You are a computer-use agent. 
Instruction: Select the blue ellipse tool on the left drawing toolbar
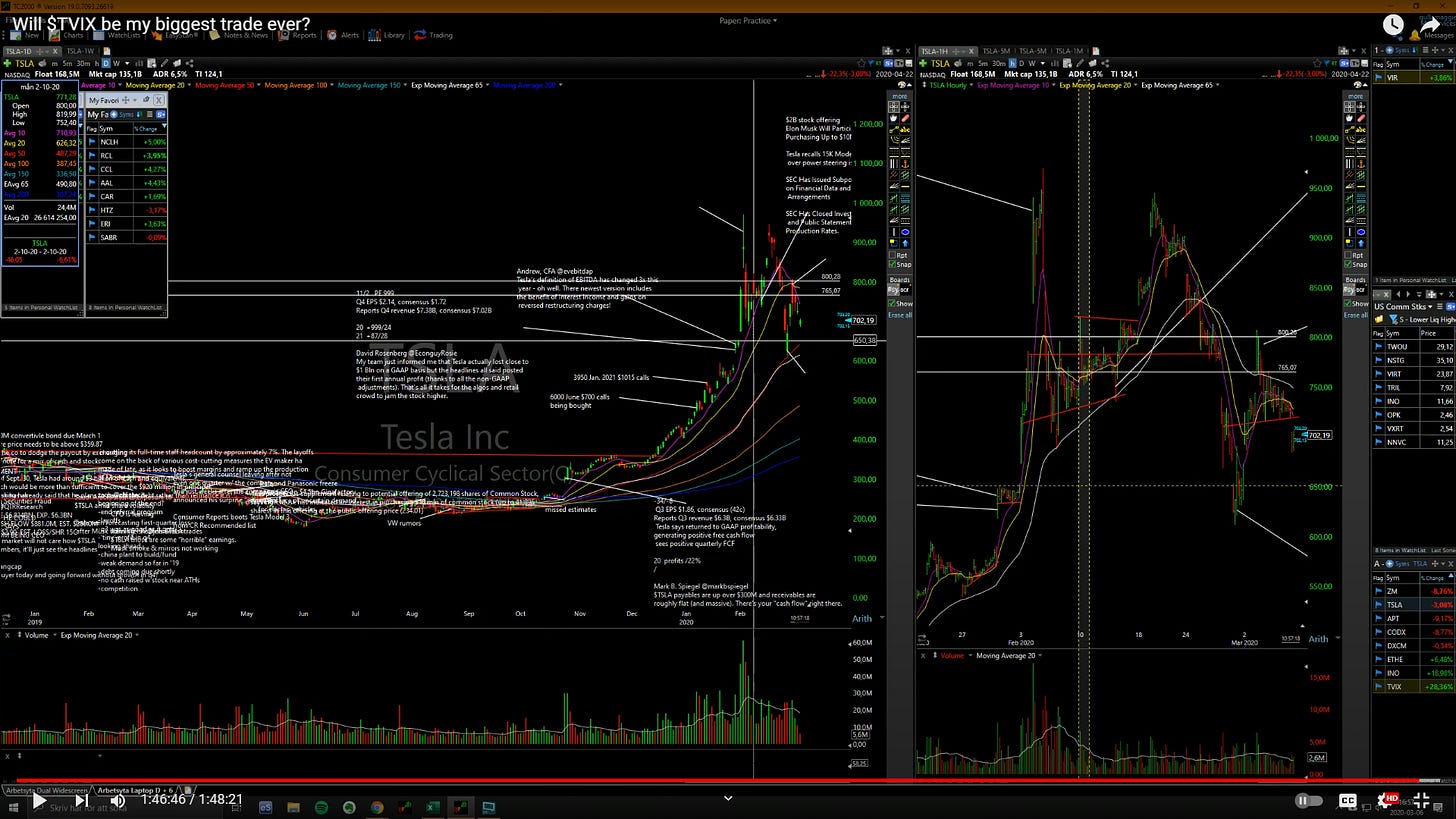click(906, 232)
